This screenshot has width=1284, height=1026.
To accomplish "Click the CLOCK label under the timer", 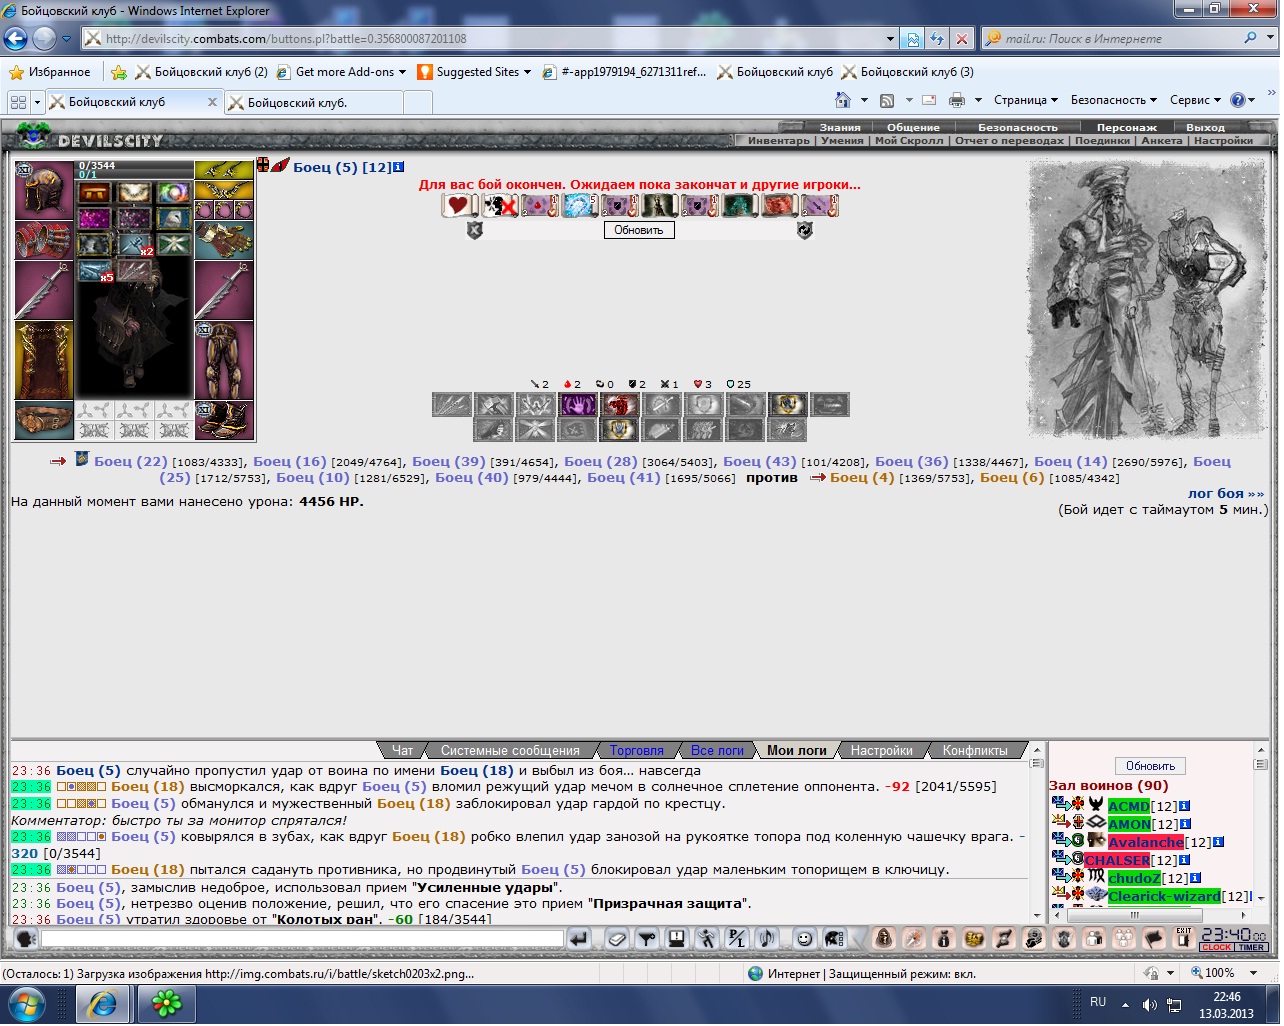I will pyautogui.click(x=1217, y=948).
